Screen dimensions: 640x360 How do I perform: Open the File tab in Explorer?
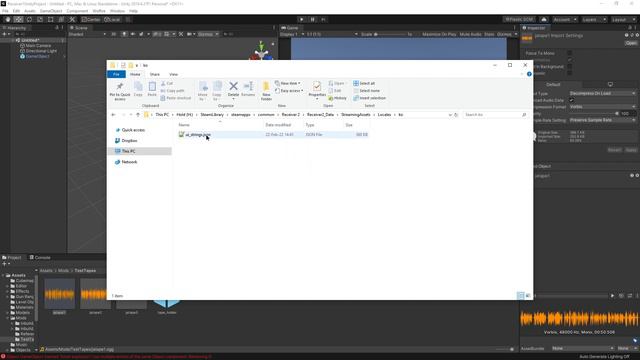tap(116, 74)
